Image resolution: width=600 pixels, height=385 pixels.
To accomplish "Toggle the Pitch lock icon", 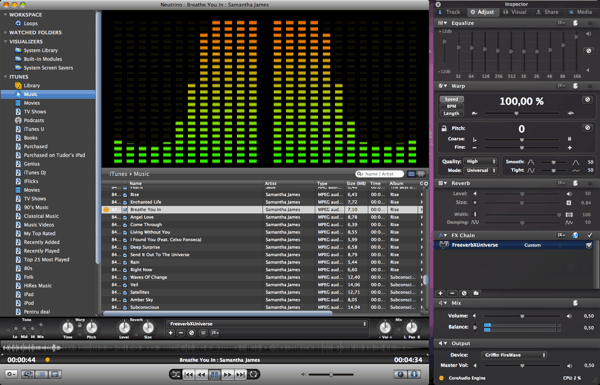I will (x=444, y=128).
